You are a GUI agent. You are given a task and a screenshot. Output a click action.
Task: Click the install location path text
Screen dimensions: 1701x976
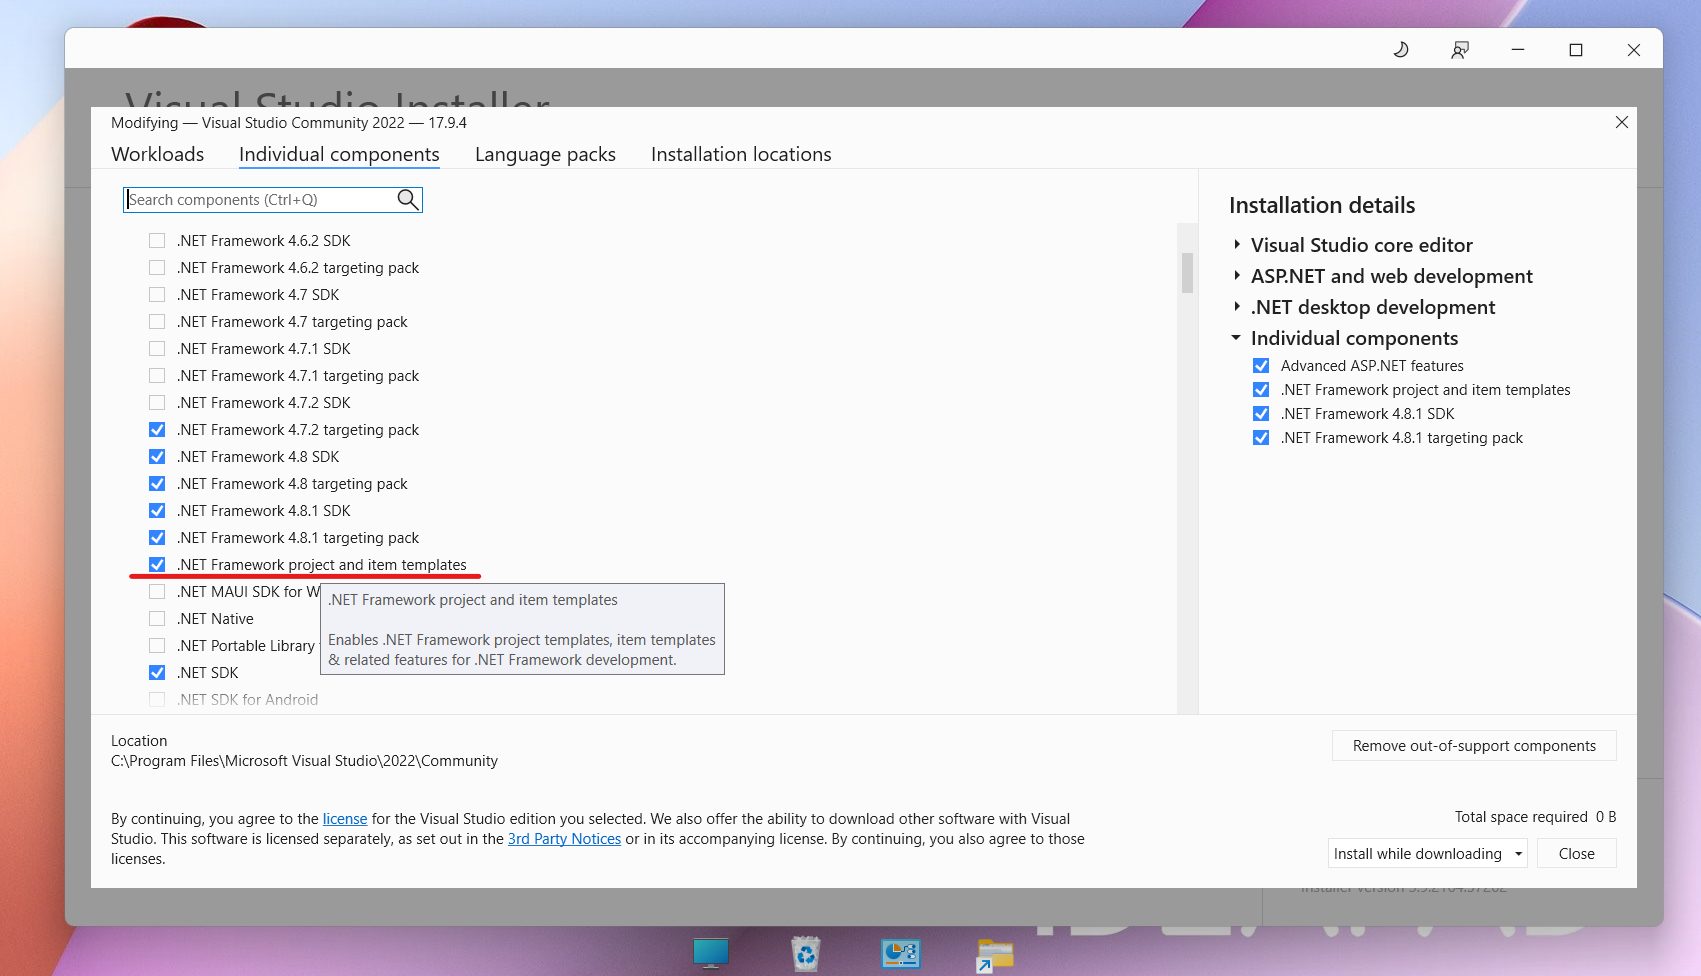(304, 761)
